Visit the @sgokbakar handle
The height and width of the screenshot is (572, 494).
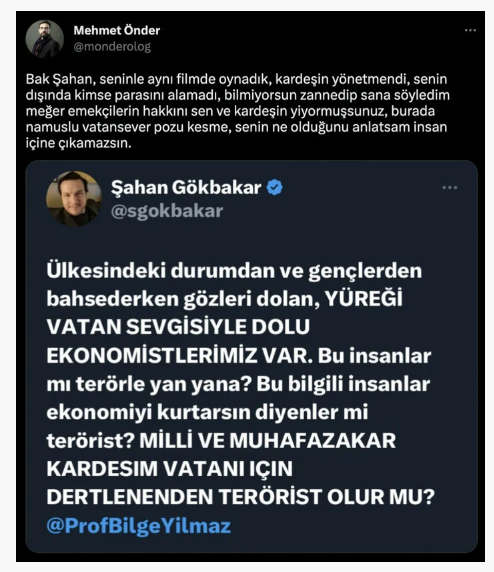pyautogui.click(x=167, y=211)
